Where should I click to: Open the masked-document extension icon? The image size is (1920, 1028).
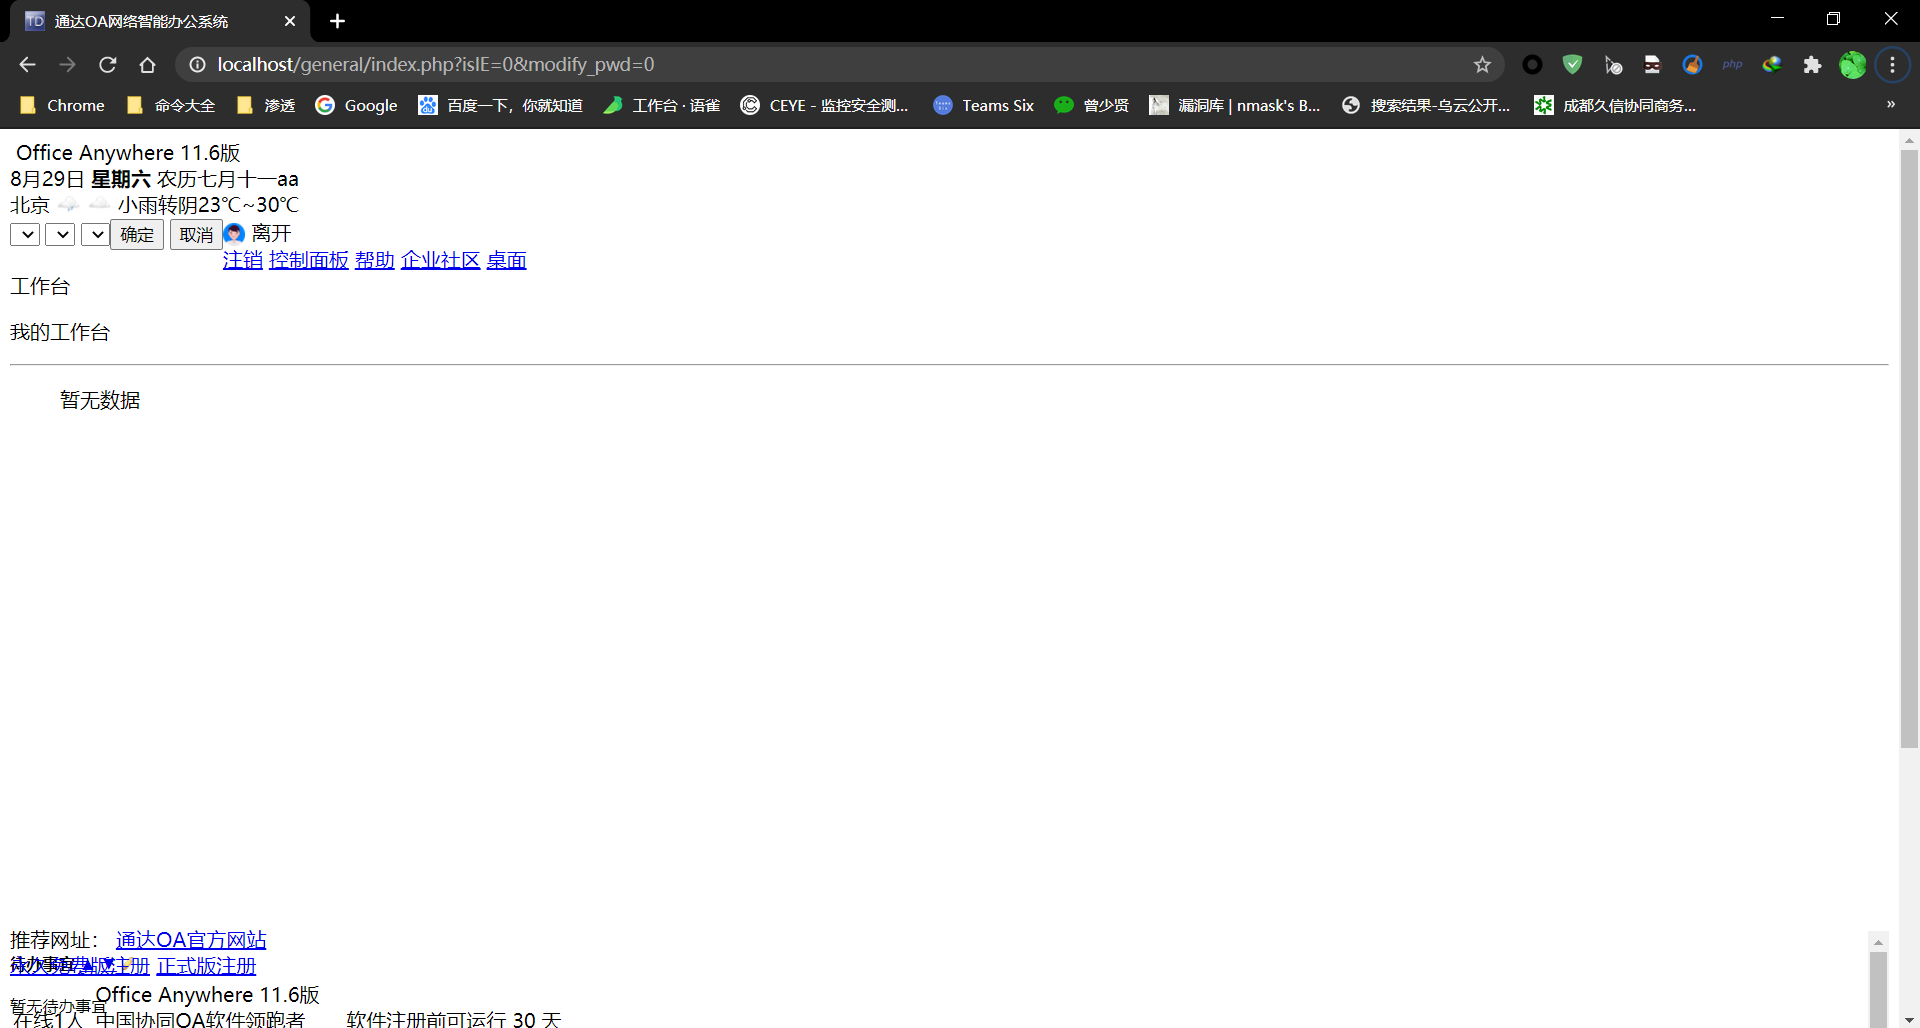coord(1652,65)
